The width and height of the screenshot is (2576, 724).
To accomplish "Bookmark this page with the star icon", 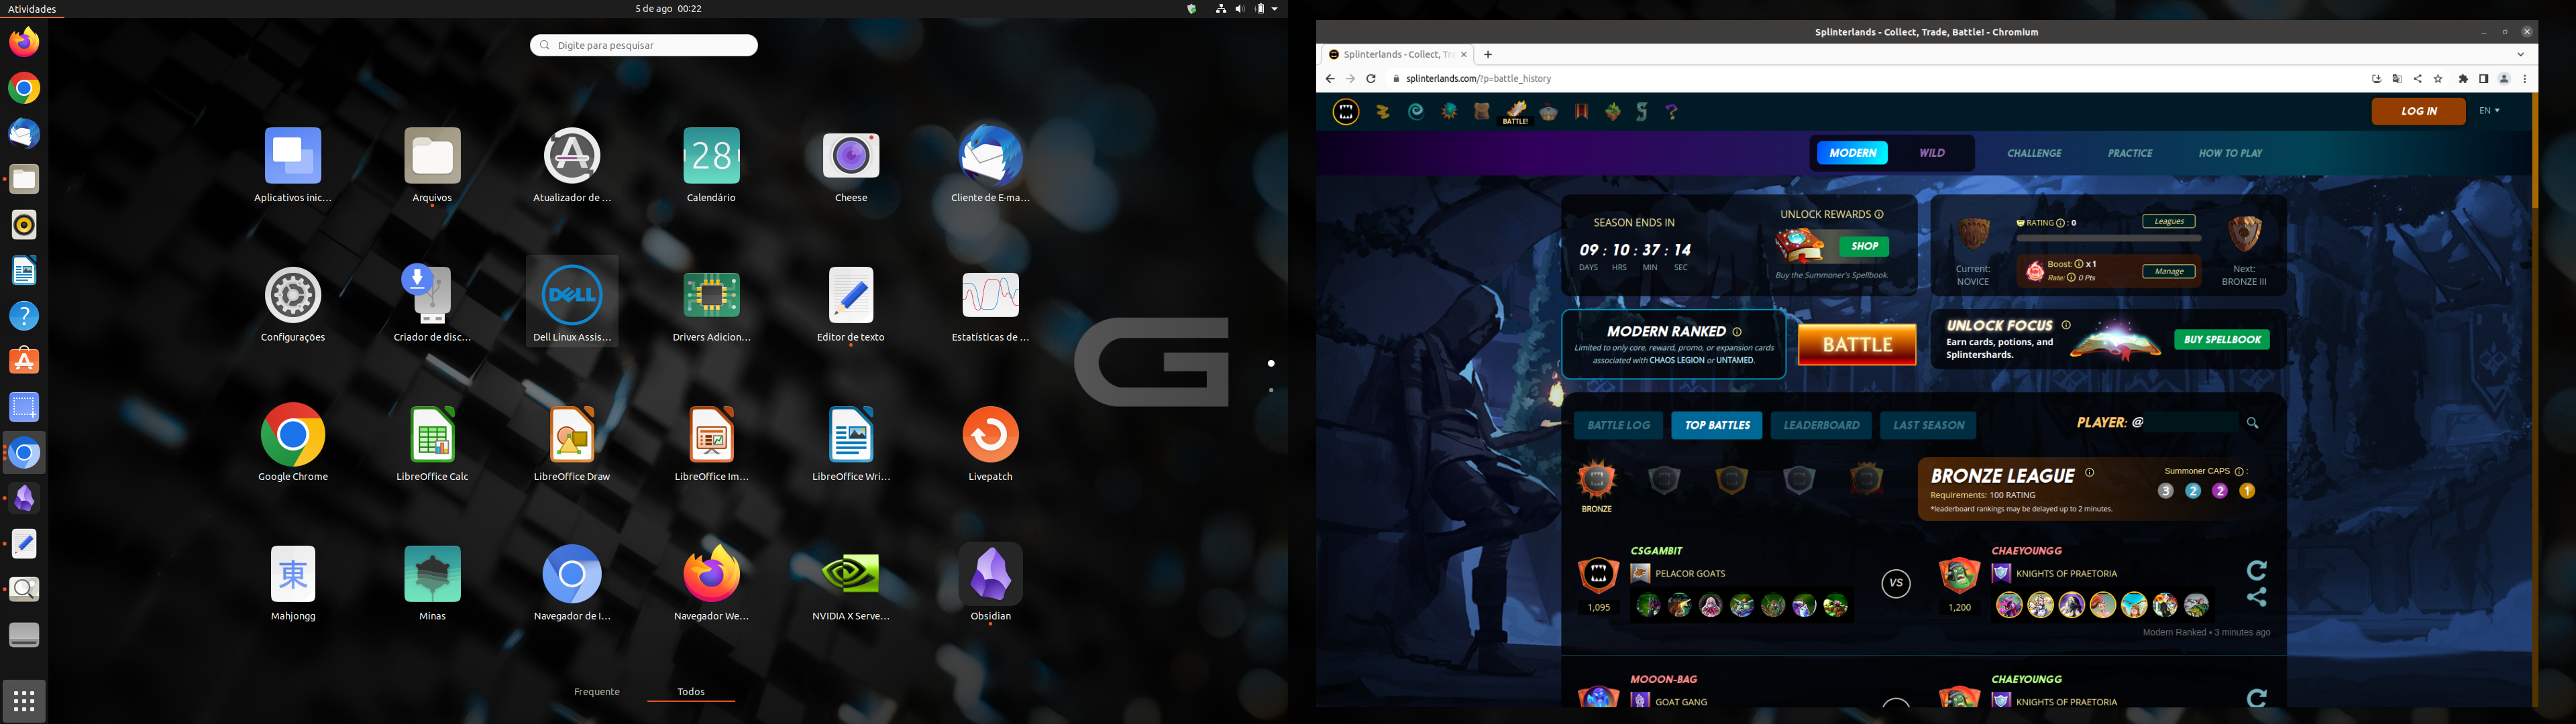I will [2438, 79].
